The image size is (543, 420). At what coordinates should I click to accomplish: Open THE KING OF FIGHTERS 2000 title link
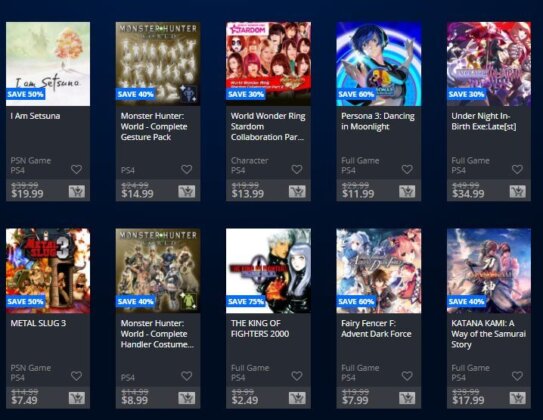click(x=260, y=329)
